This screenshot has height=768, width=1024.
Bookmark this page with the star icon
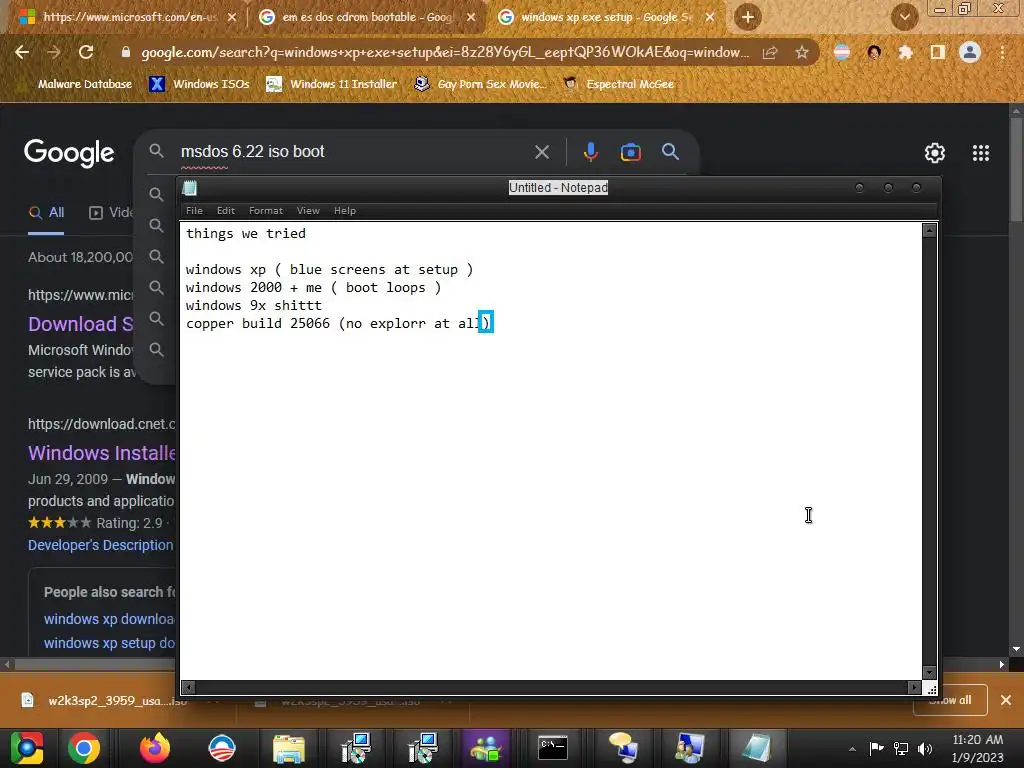[802, 52]
